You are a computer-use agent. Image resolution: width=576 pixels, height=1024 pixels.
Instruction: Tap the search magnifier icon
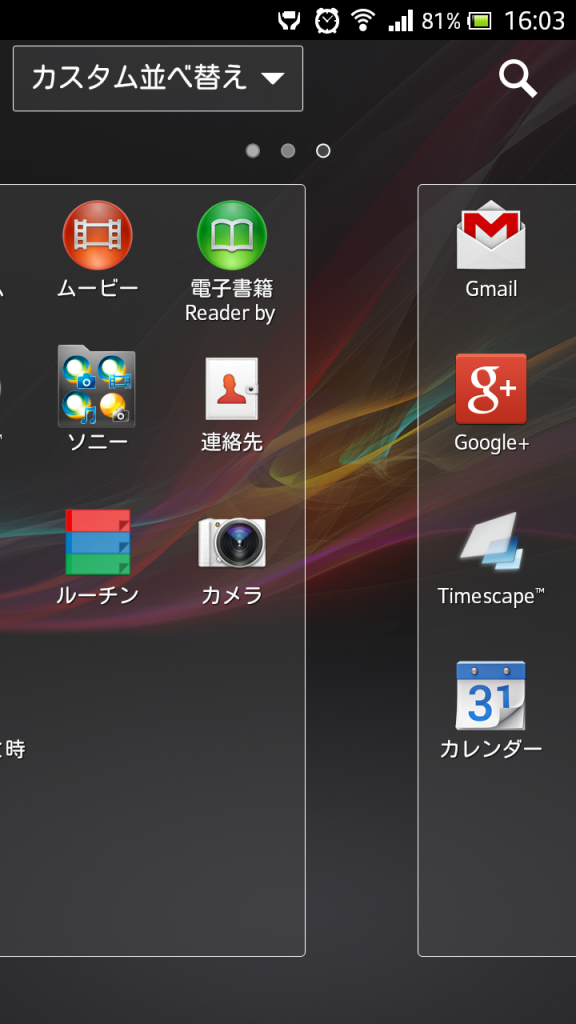tap(518, 79)
